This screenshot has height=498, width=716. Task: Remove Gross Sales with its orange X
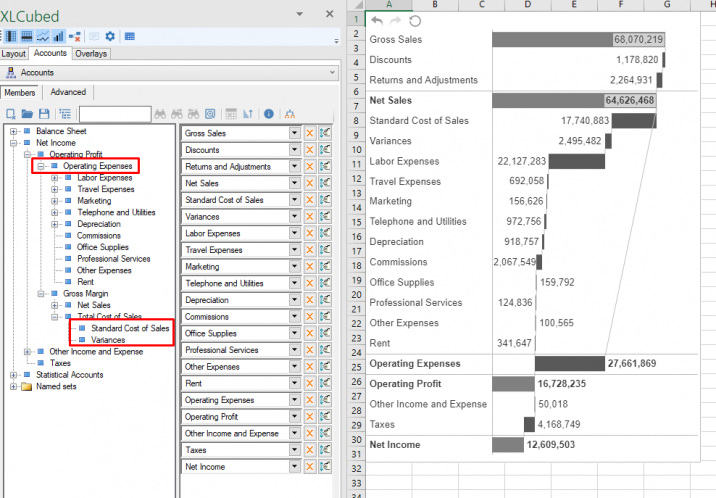click(310, 133)
